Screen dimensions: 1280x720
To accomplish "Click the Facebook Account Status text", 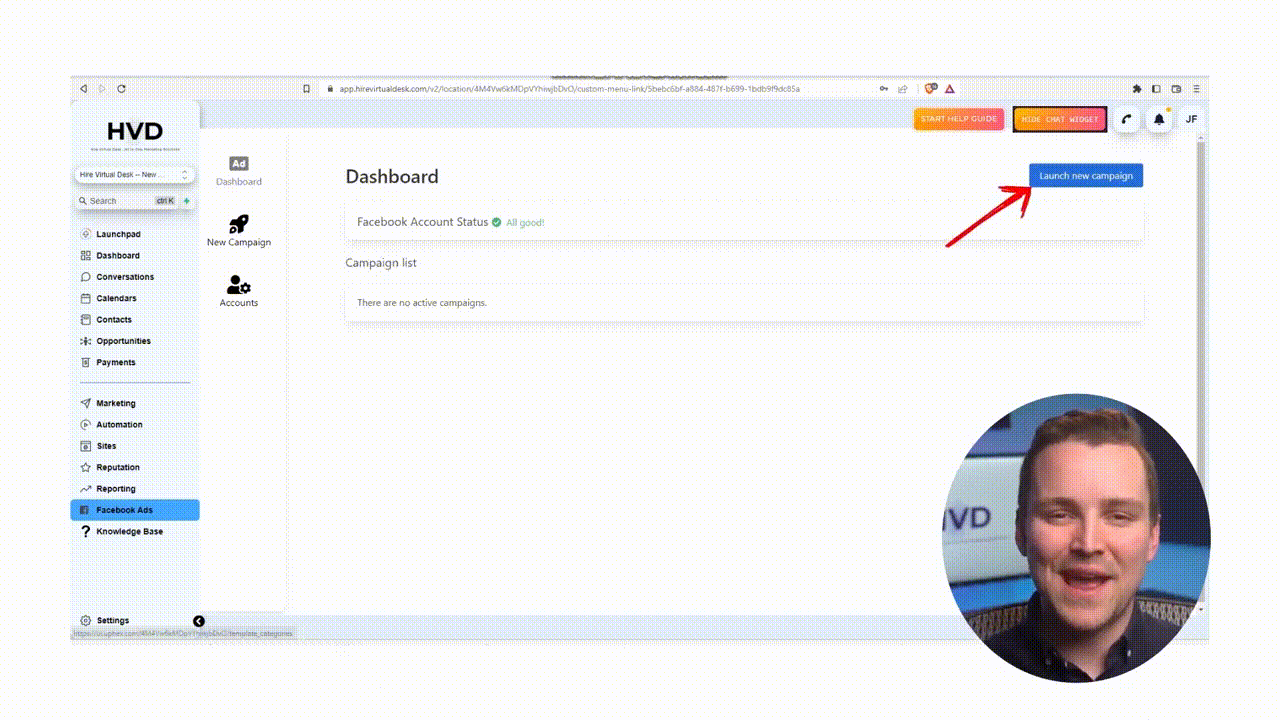I will [x=423, y=222].
